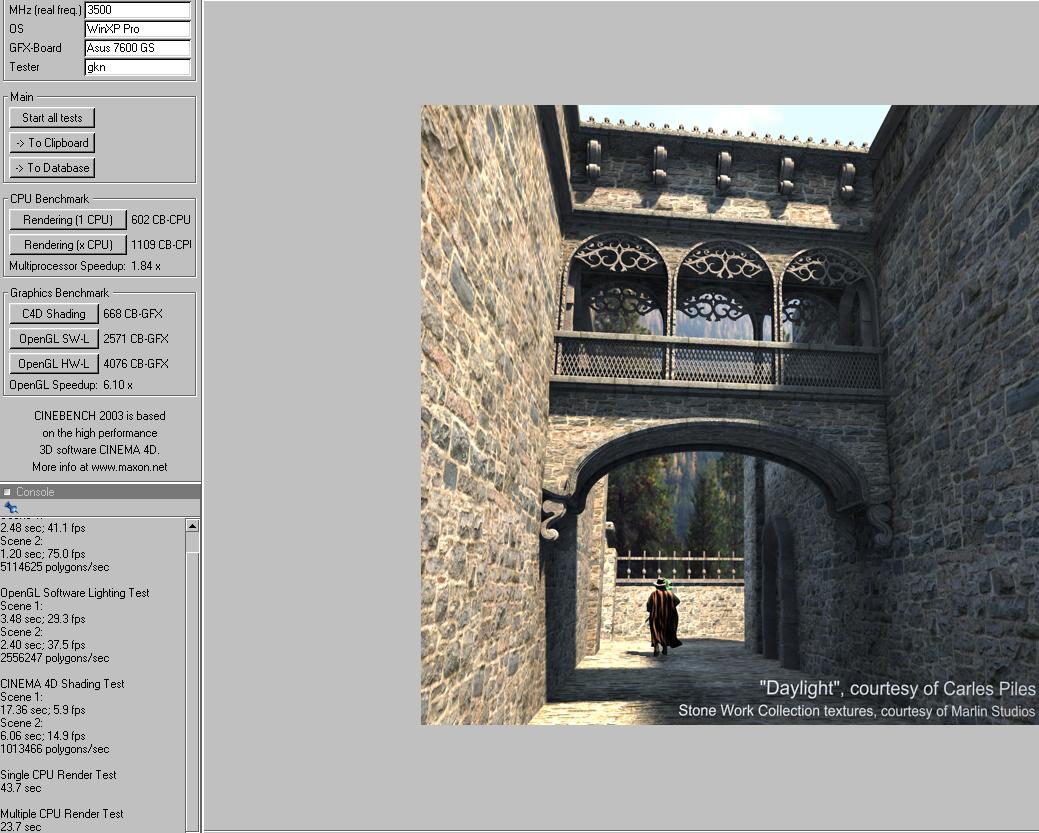This screenshot has width=1039, height=833.
Task: Run the Rendering (1 CPU) benchmark
Action: click(x=68, y=220)
